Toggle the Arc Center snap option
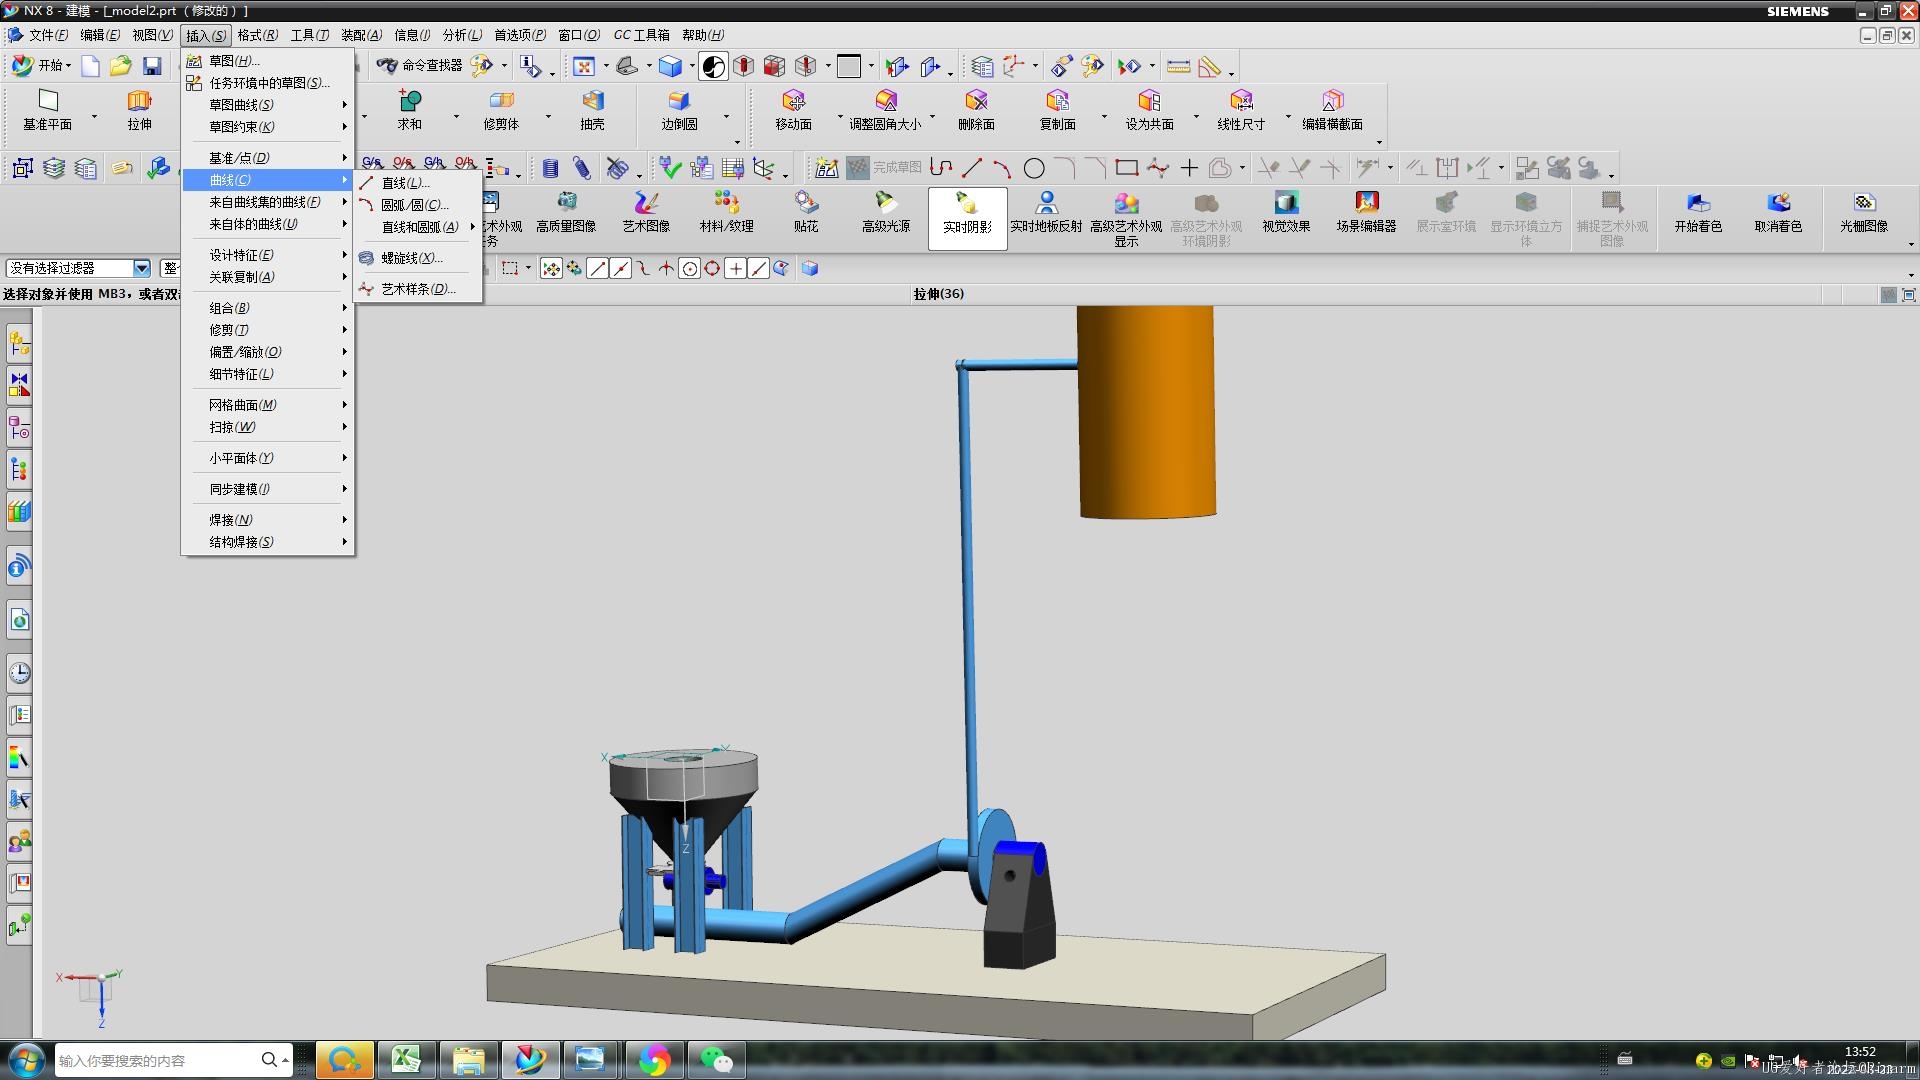The image size is (1920, 1080). click(x=689, y=268)
